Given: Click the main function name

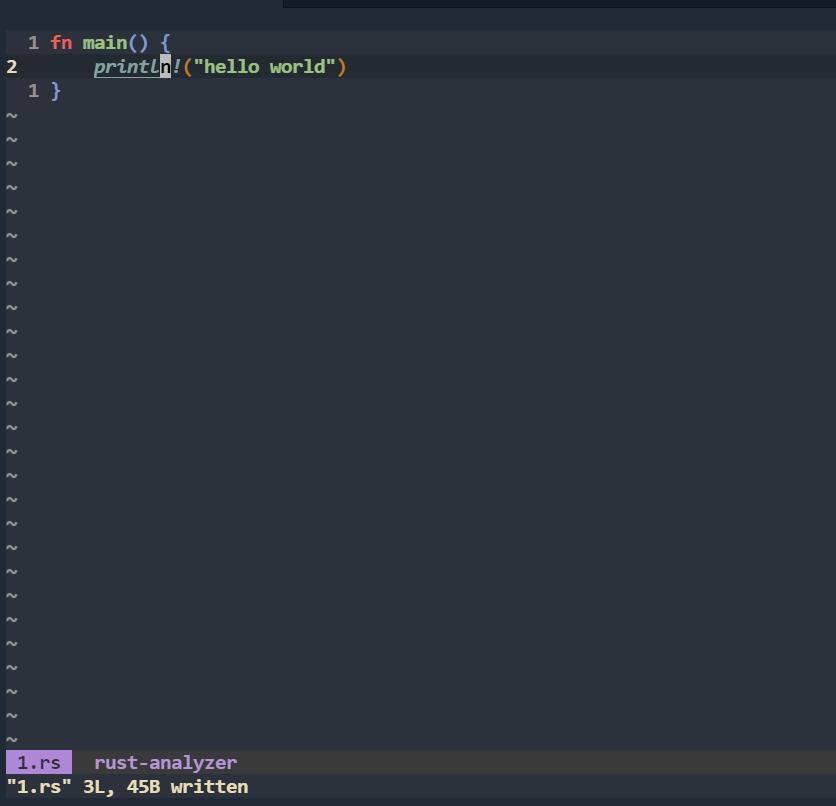Looking at the screenshot, I should [x=104, y=42].
